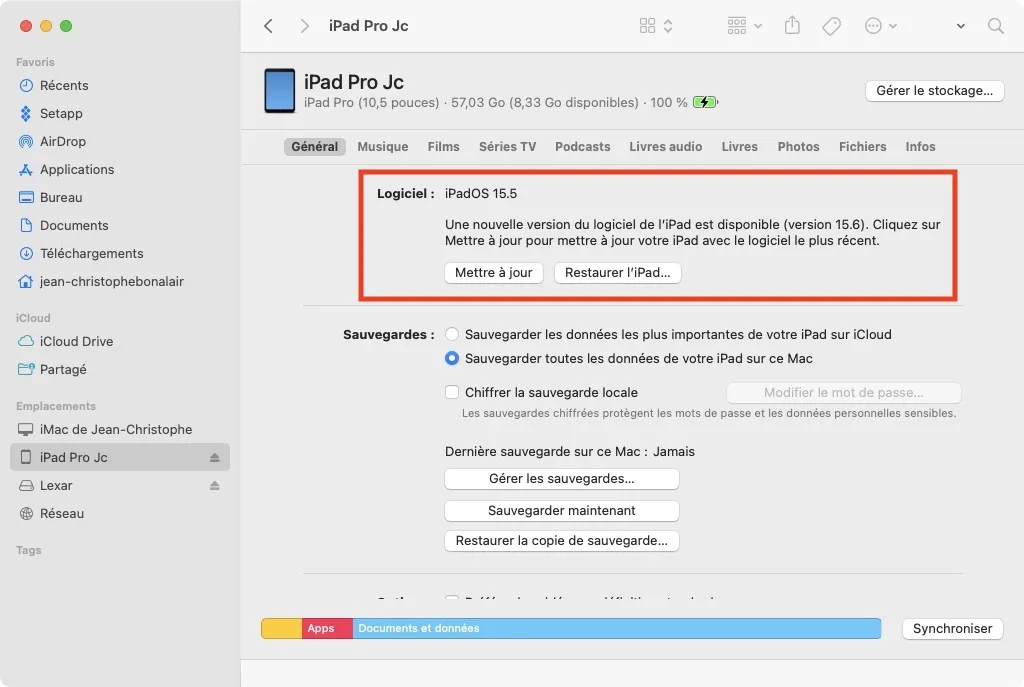The image size is (1024, 687).
Task: Eject the Lexar drive
Action: pos(214,486)
